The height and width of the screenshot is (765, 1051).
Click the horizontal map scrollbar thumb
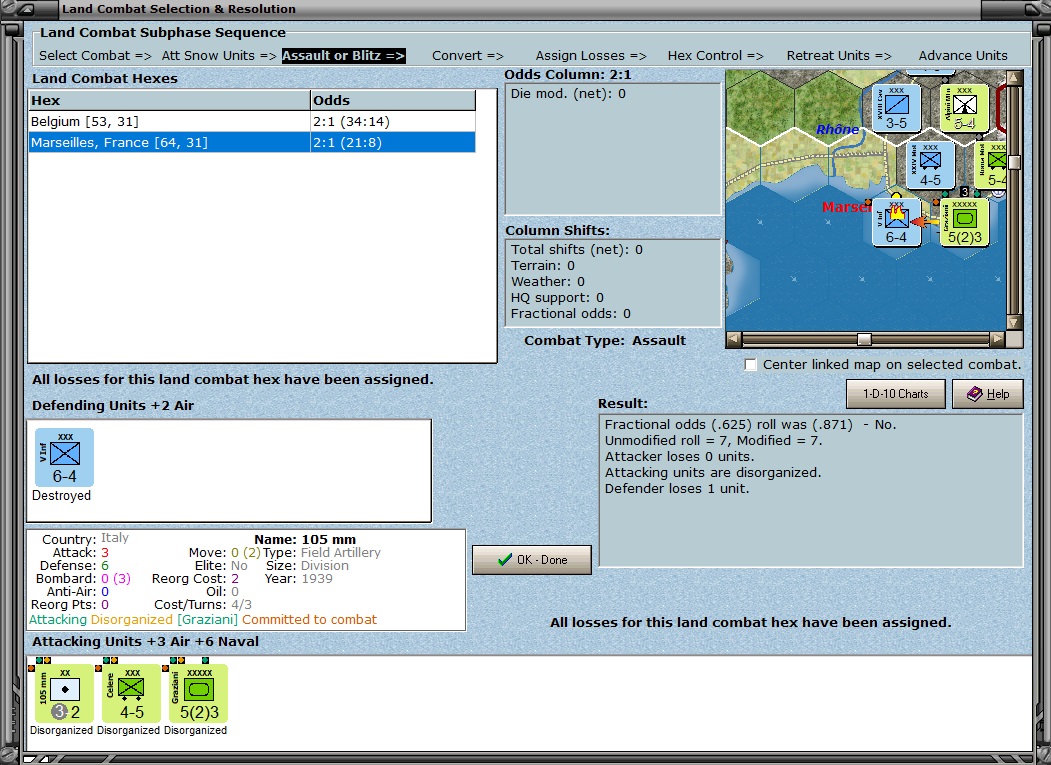[865, 339]
